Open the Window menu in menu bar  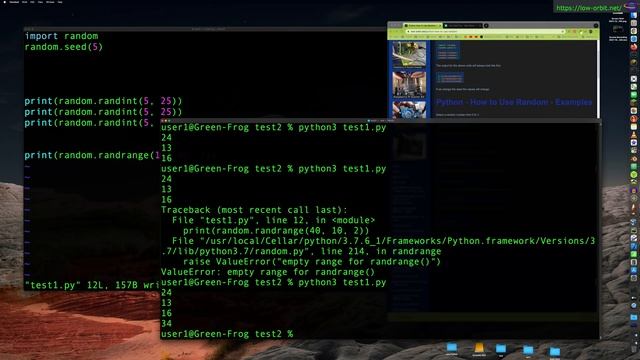click(50, 2)
